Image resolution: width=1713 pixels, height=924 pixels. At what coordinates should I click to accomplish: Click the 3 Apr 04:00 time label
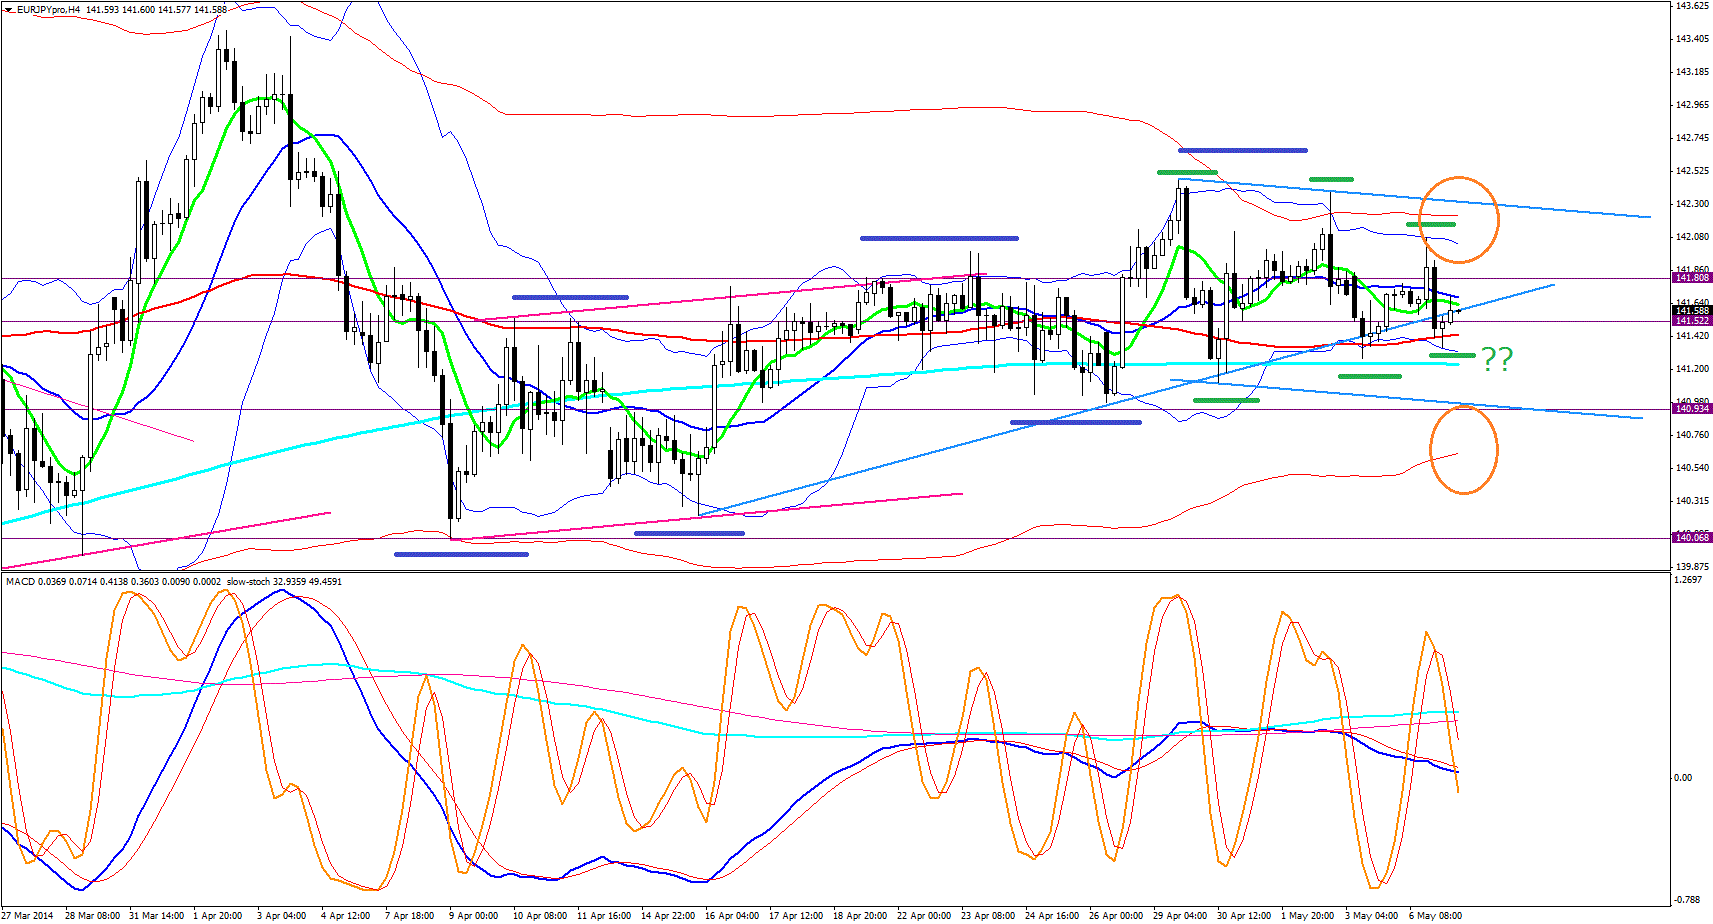click(282, 916)
